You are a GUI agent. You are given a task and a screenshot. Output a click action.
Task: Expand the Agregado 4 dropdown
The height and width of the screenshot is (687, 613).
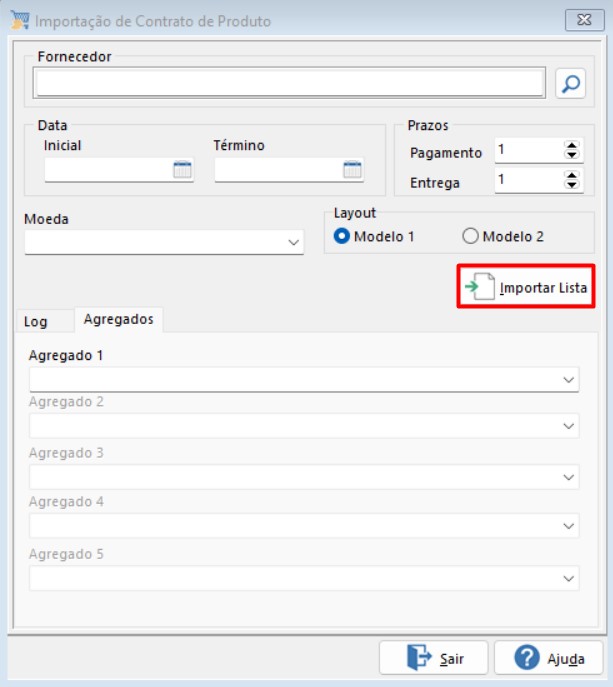[568, 526]
